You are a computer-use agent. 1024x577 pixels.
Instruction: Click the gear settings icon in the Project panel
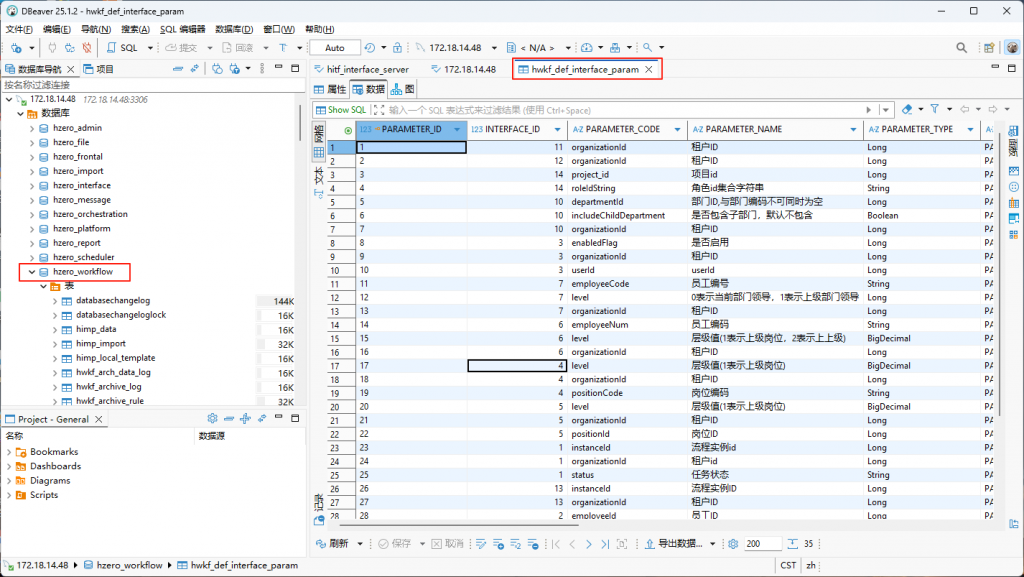click(212, 419)
